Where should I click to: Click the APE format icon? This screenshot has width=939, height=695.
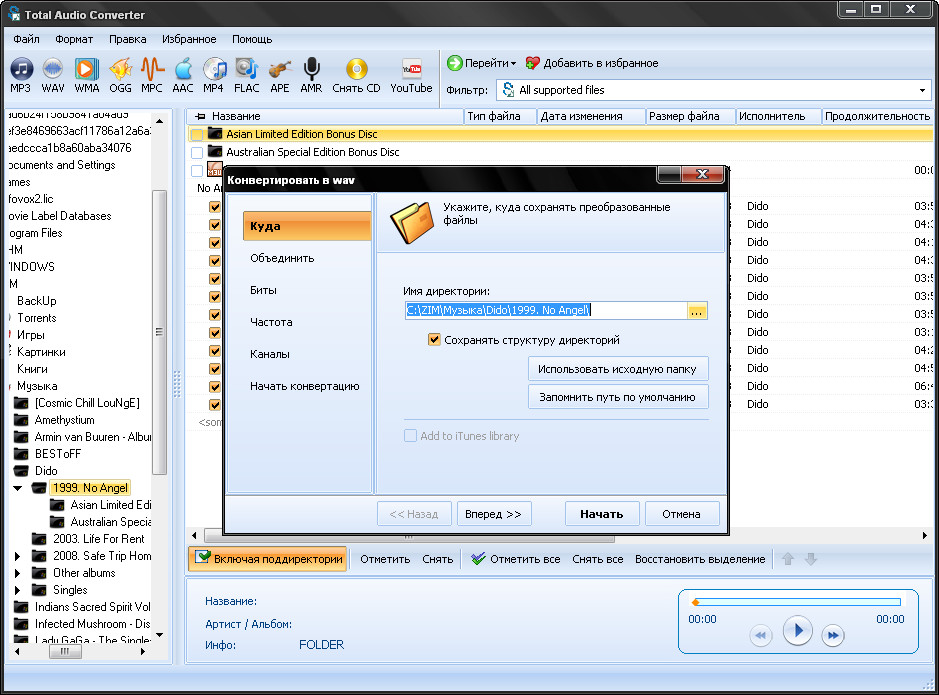[280, 70]
